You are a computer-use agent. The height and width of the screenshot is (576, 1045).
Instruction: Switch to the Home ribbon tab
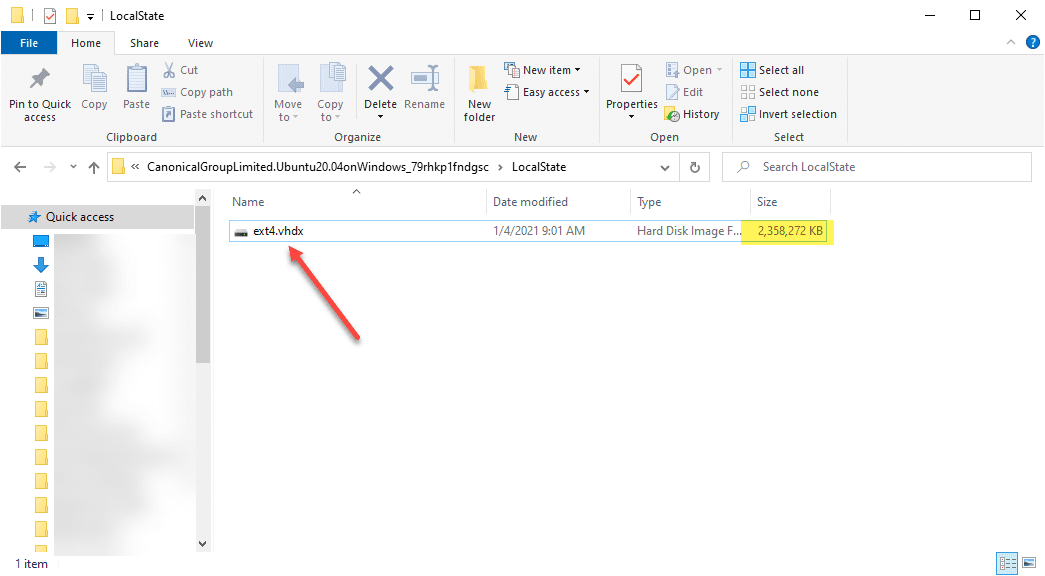pos(86,43)
